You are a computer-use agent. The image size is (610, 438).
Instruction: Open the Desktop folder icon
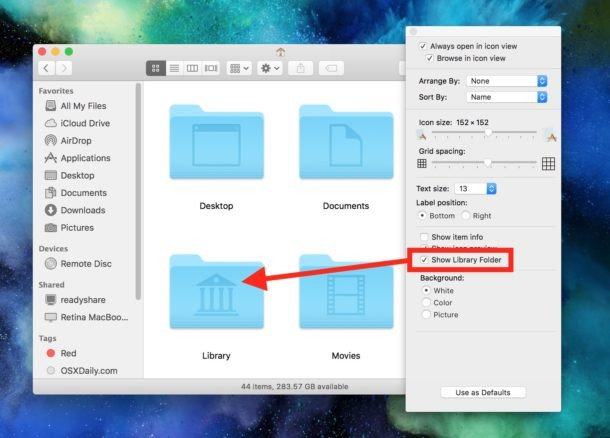tap(215, 145)
